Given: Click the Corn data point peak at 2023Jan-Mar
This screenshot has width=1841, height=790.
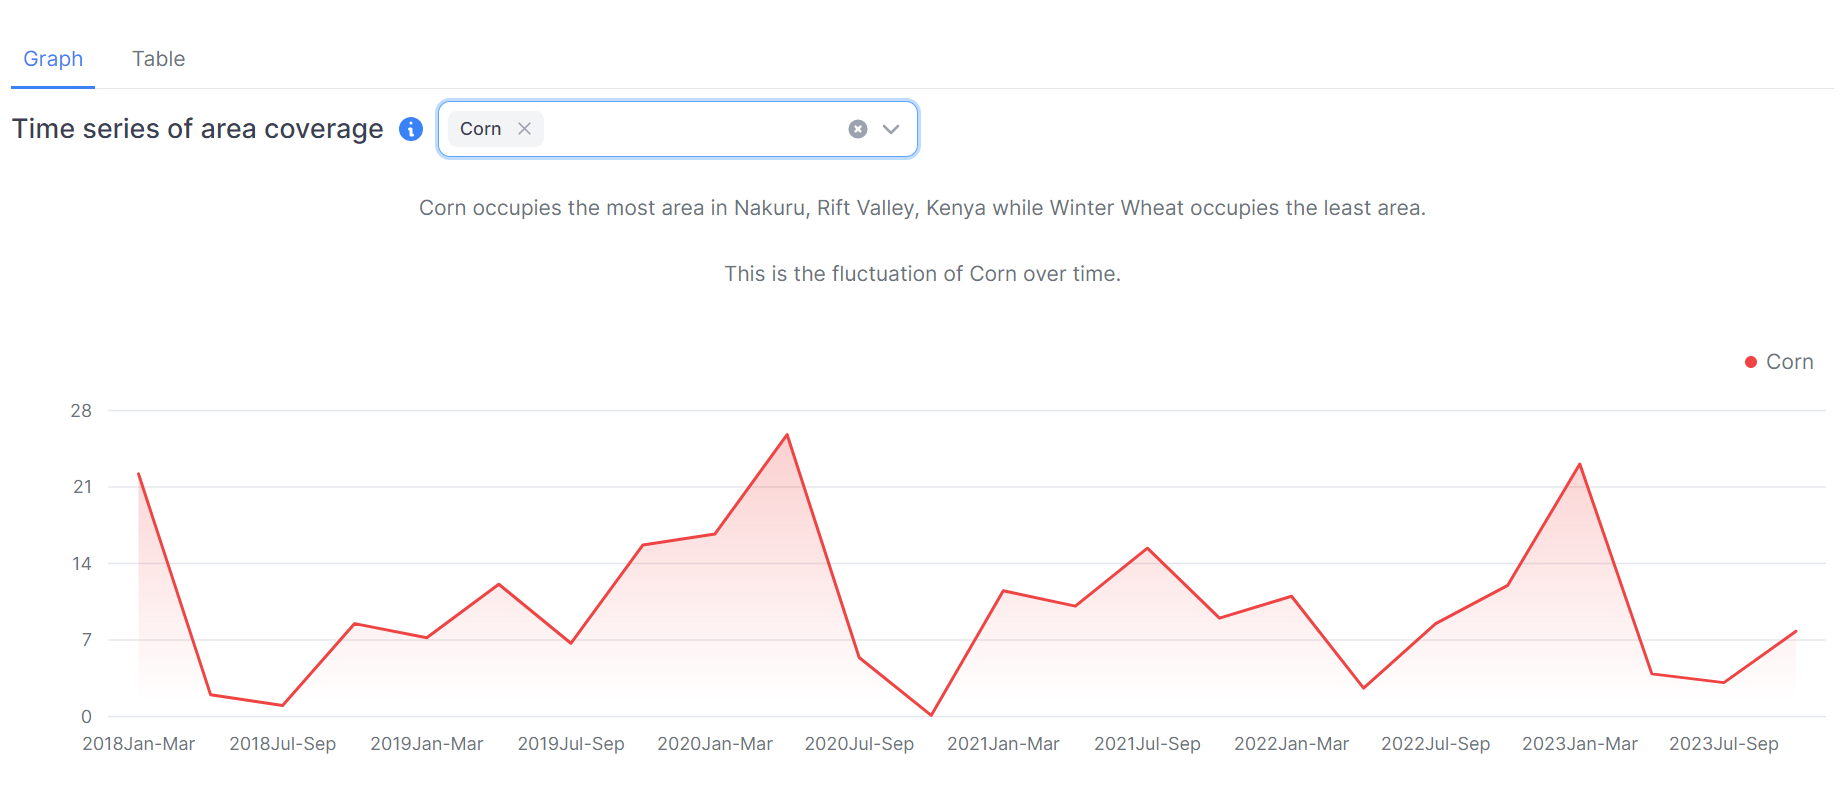Looking at the screenshot, I should [1580, 465].
